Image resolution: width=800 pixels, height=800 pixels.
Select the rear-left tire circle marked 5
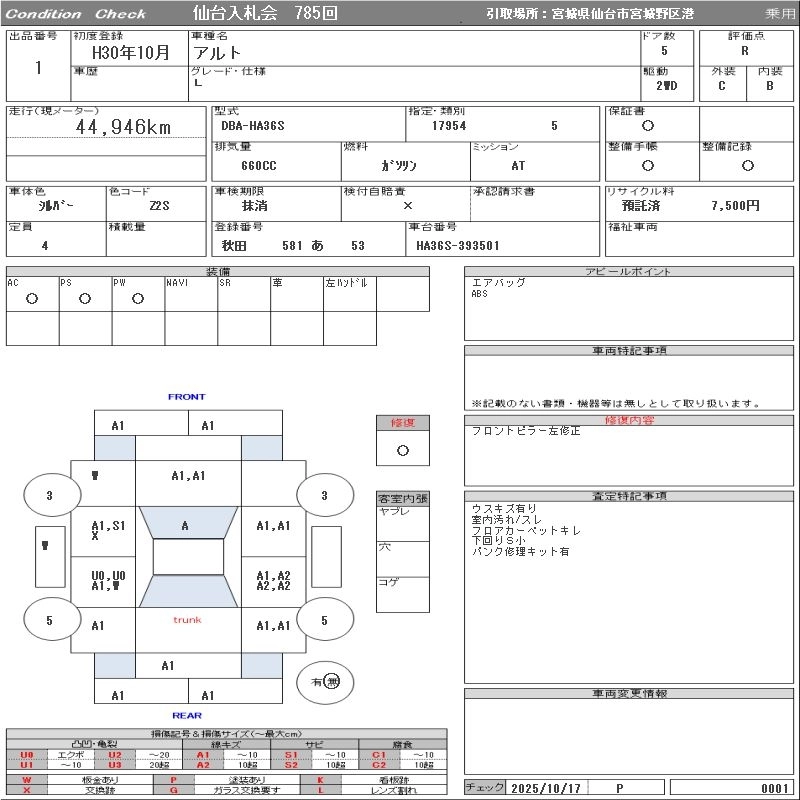pos(49,620)
